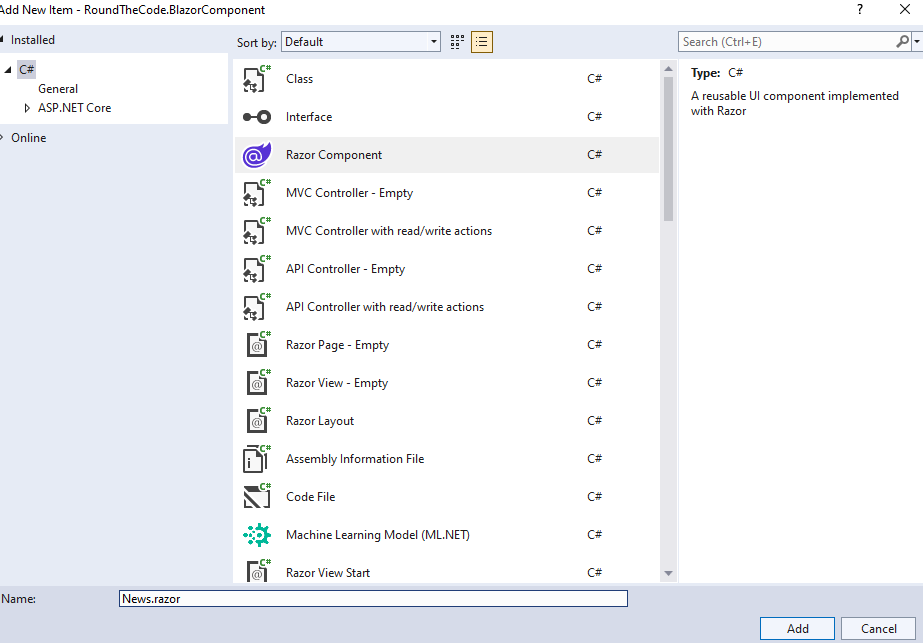Click the Machine Learning Model icon
Viewport: 923px width, 643px height.
[257, 535]
